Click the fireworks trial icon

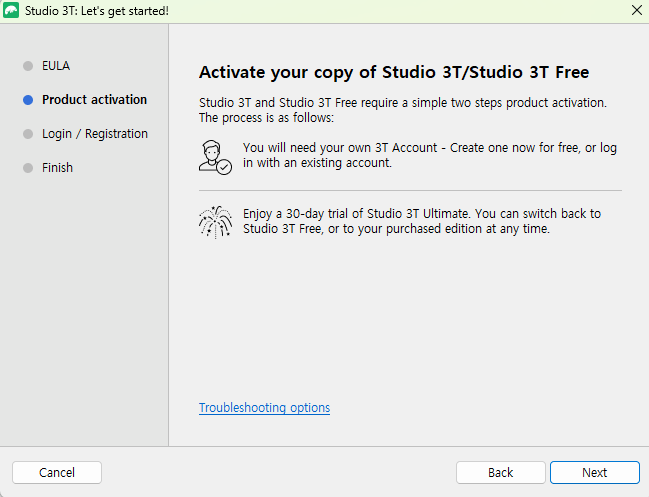coord(215,222)
